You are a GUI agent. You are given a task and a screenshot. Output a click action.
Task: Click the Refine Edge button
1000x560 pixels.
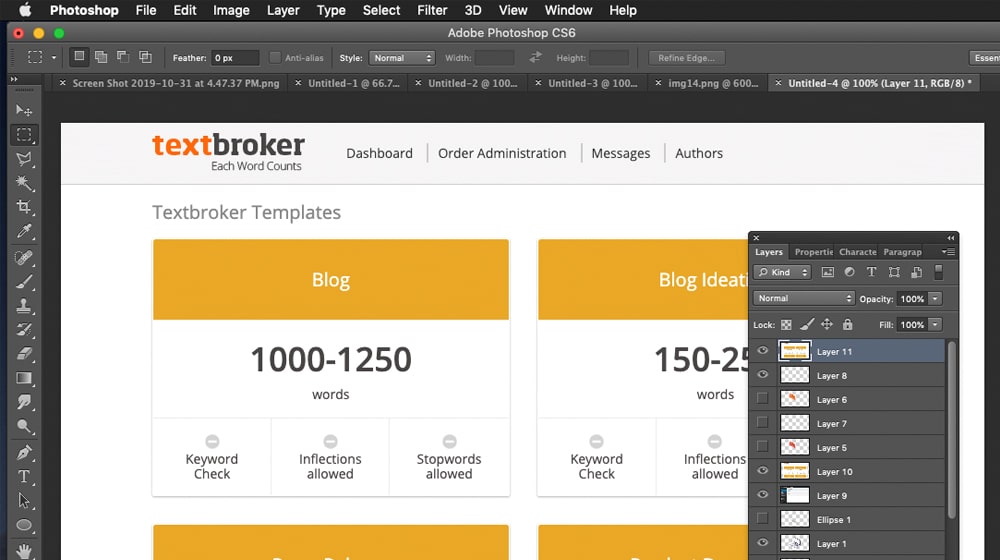point(686,58)
